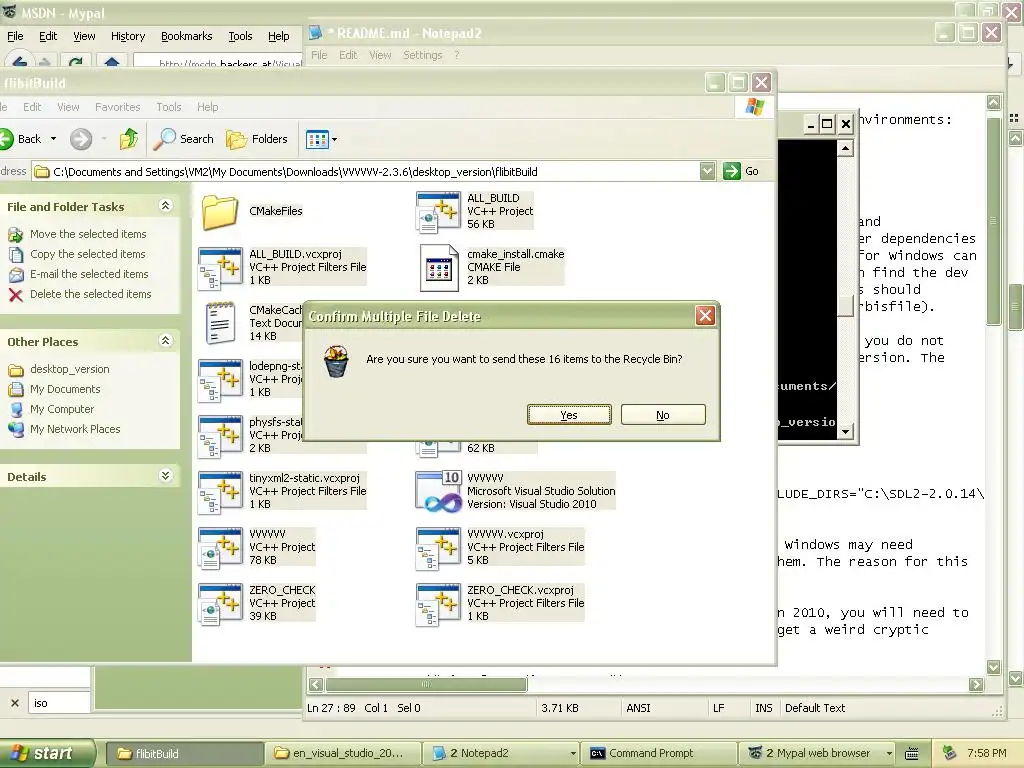Image resolution: width=1024 pixels, height=768 pixels.
Task: Click the Go button beside address bar
Action: (x=741, y=171)
